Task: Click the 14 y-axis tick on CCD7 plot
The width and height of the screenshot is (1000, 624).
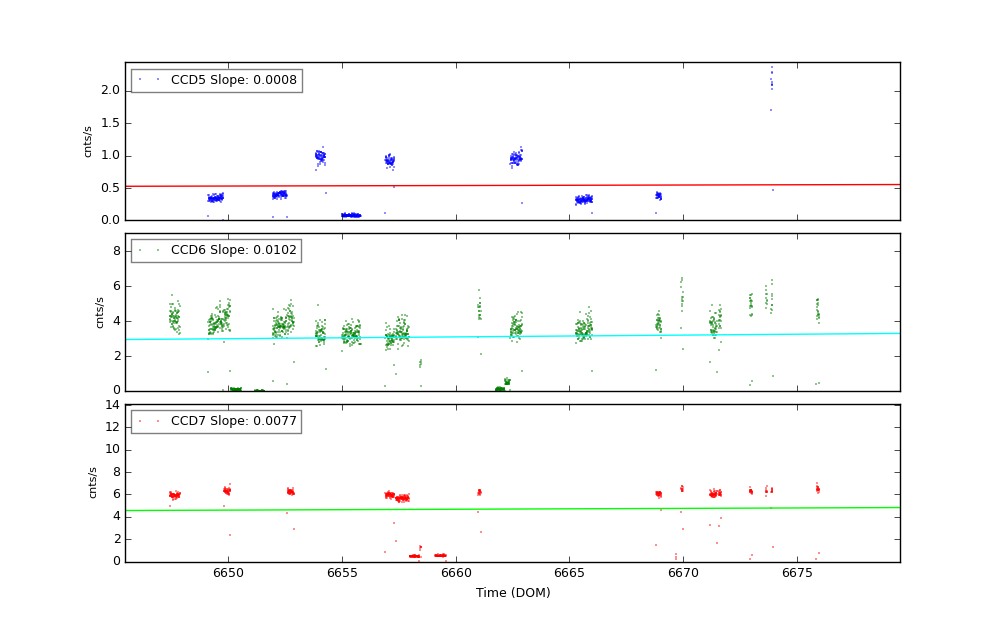Action: (112, 405)
